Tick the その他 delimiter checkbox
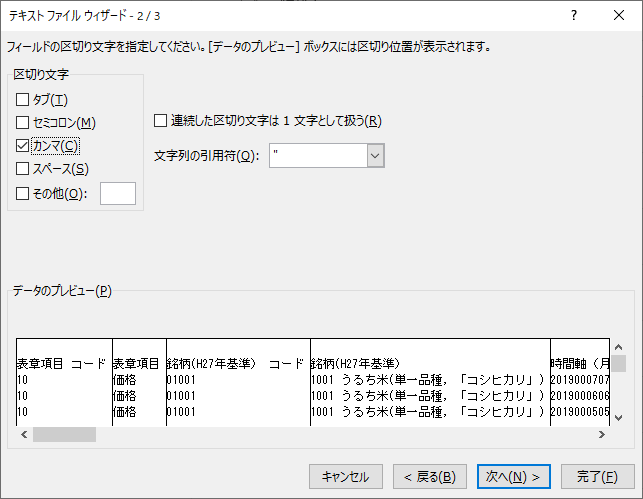643x499 pixels. point(23,193)
